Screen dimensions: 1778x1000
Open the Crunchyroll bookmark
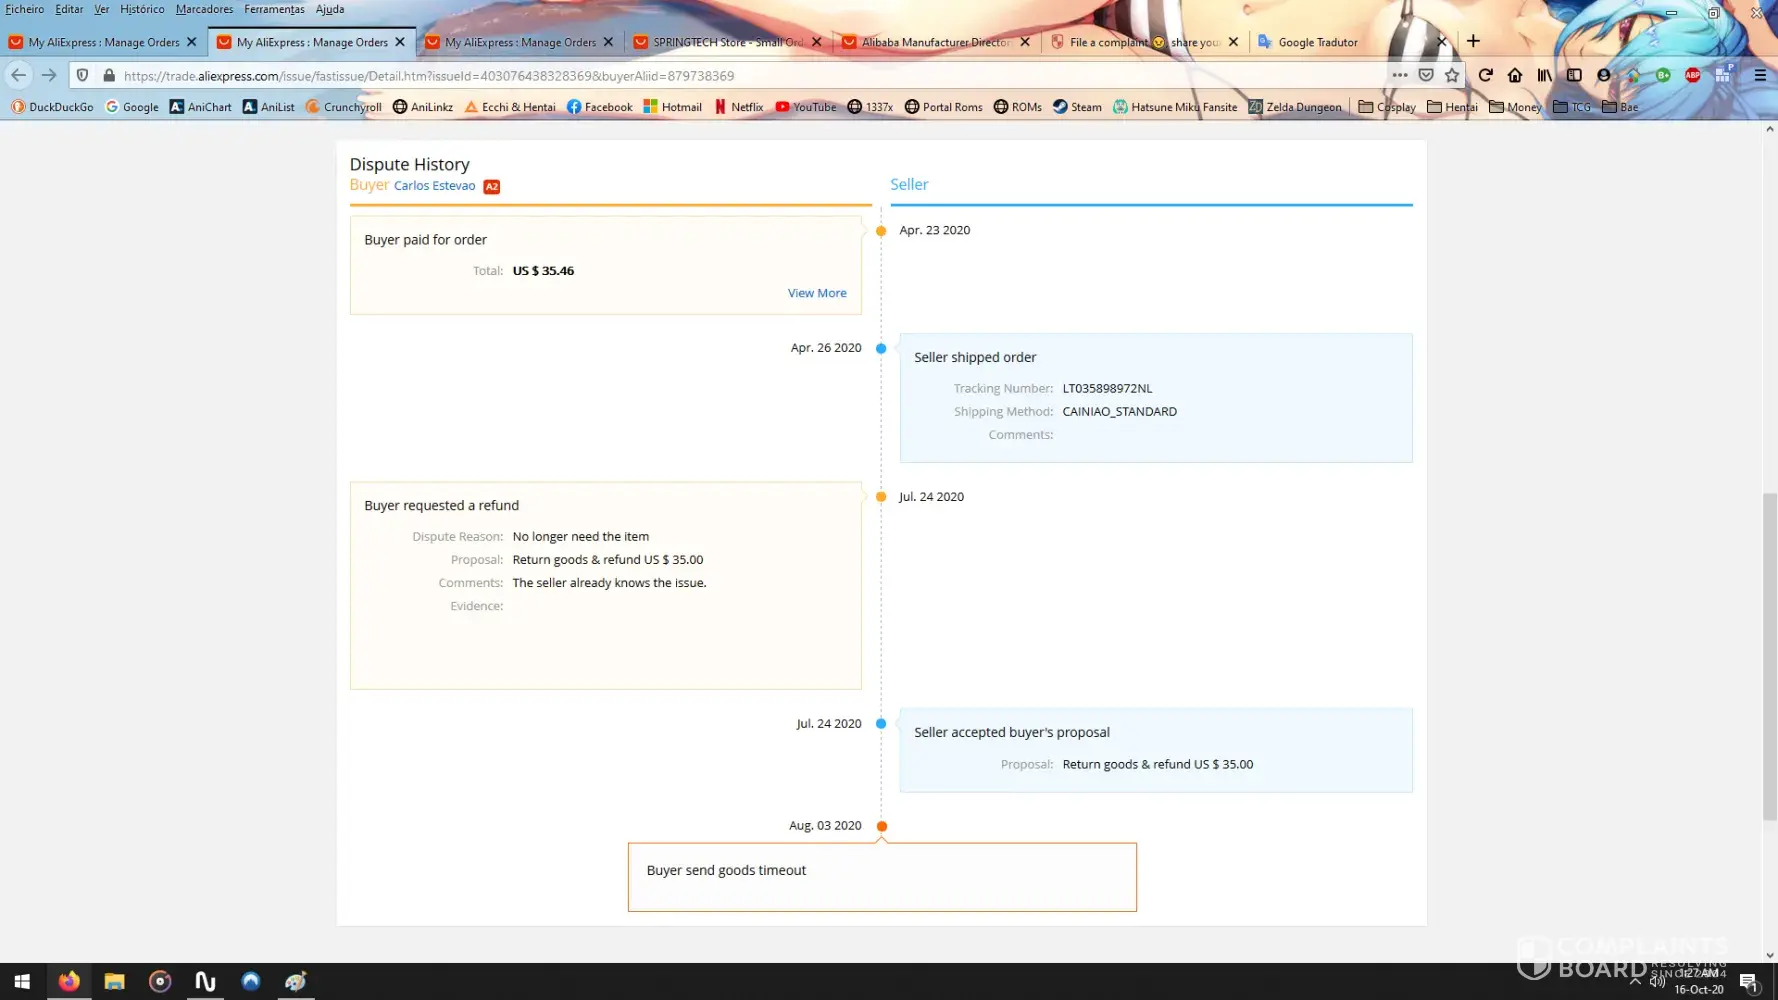(344, 107)
